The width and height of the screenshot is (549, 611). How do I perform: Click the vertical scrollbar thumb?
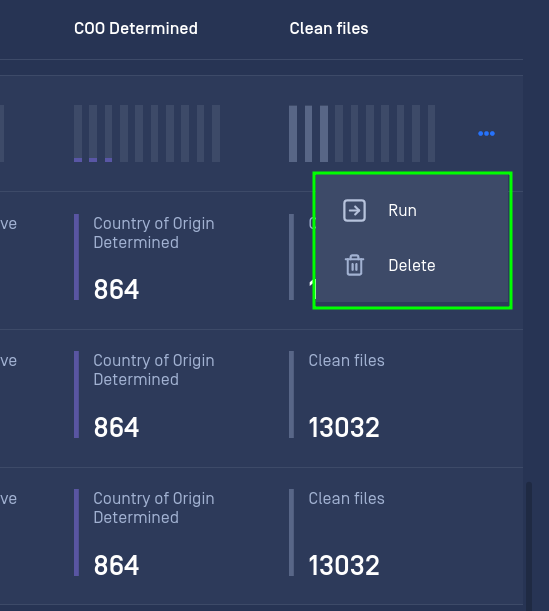(x=529, y=546)
